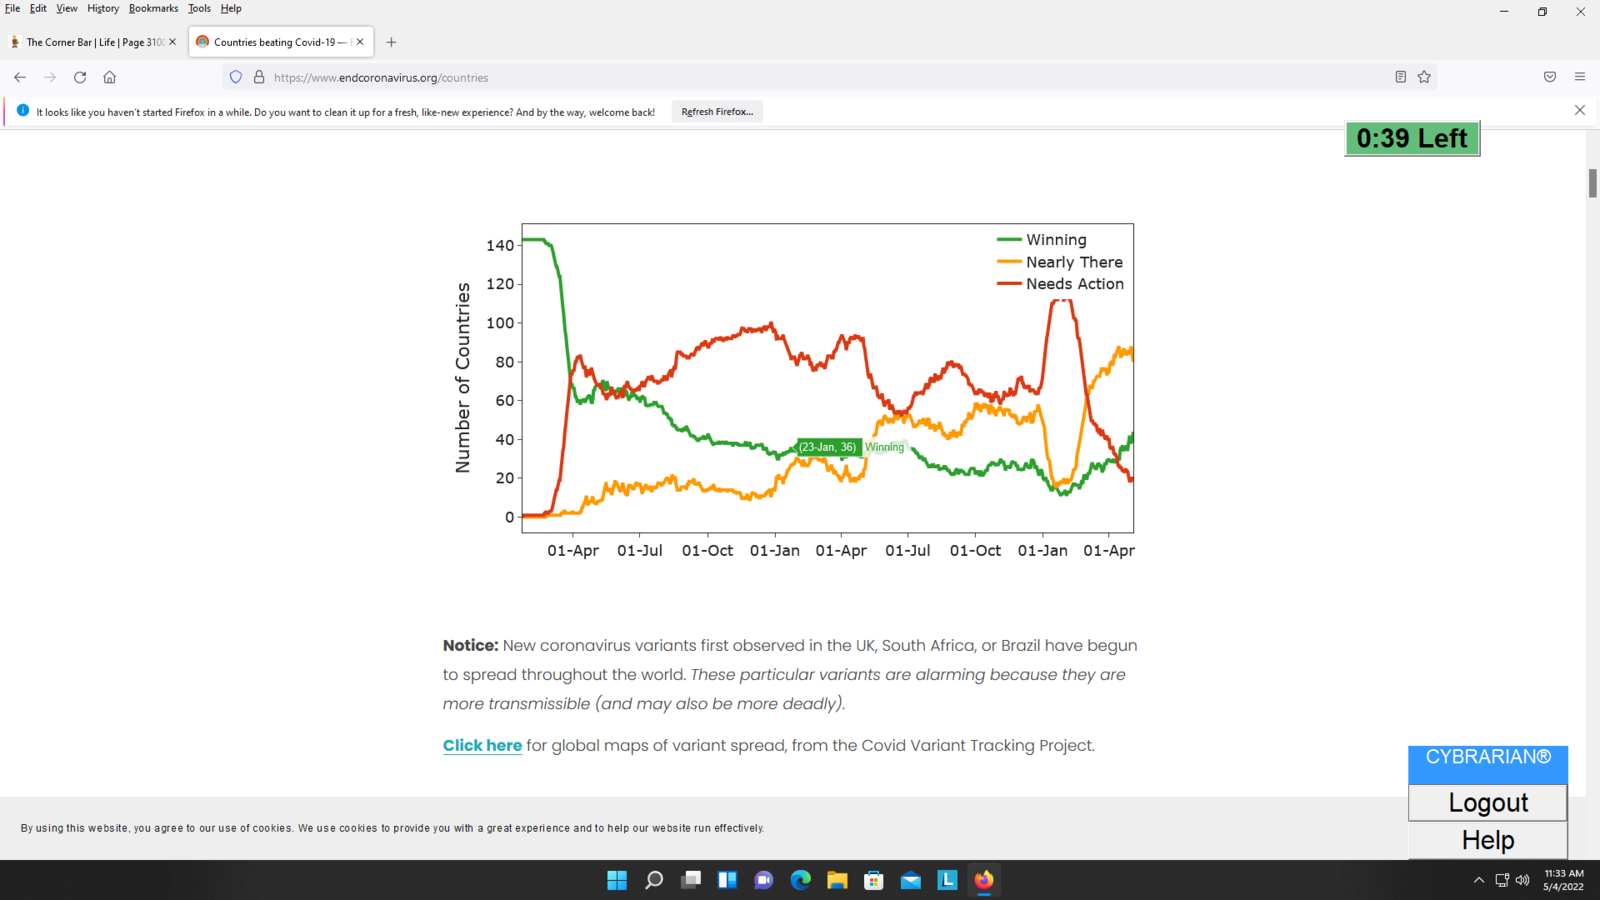Open taskbar search

(654, 880)
